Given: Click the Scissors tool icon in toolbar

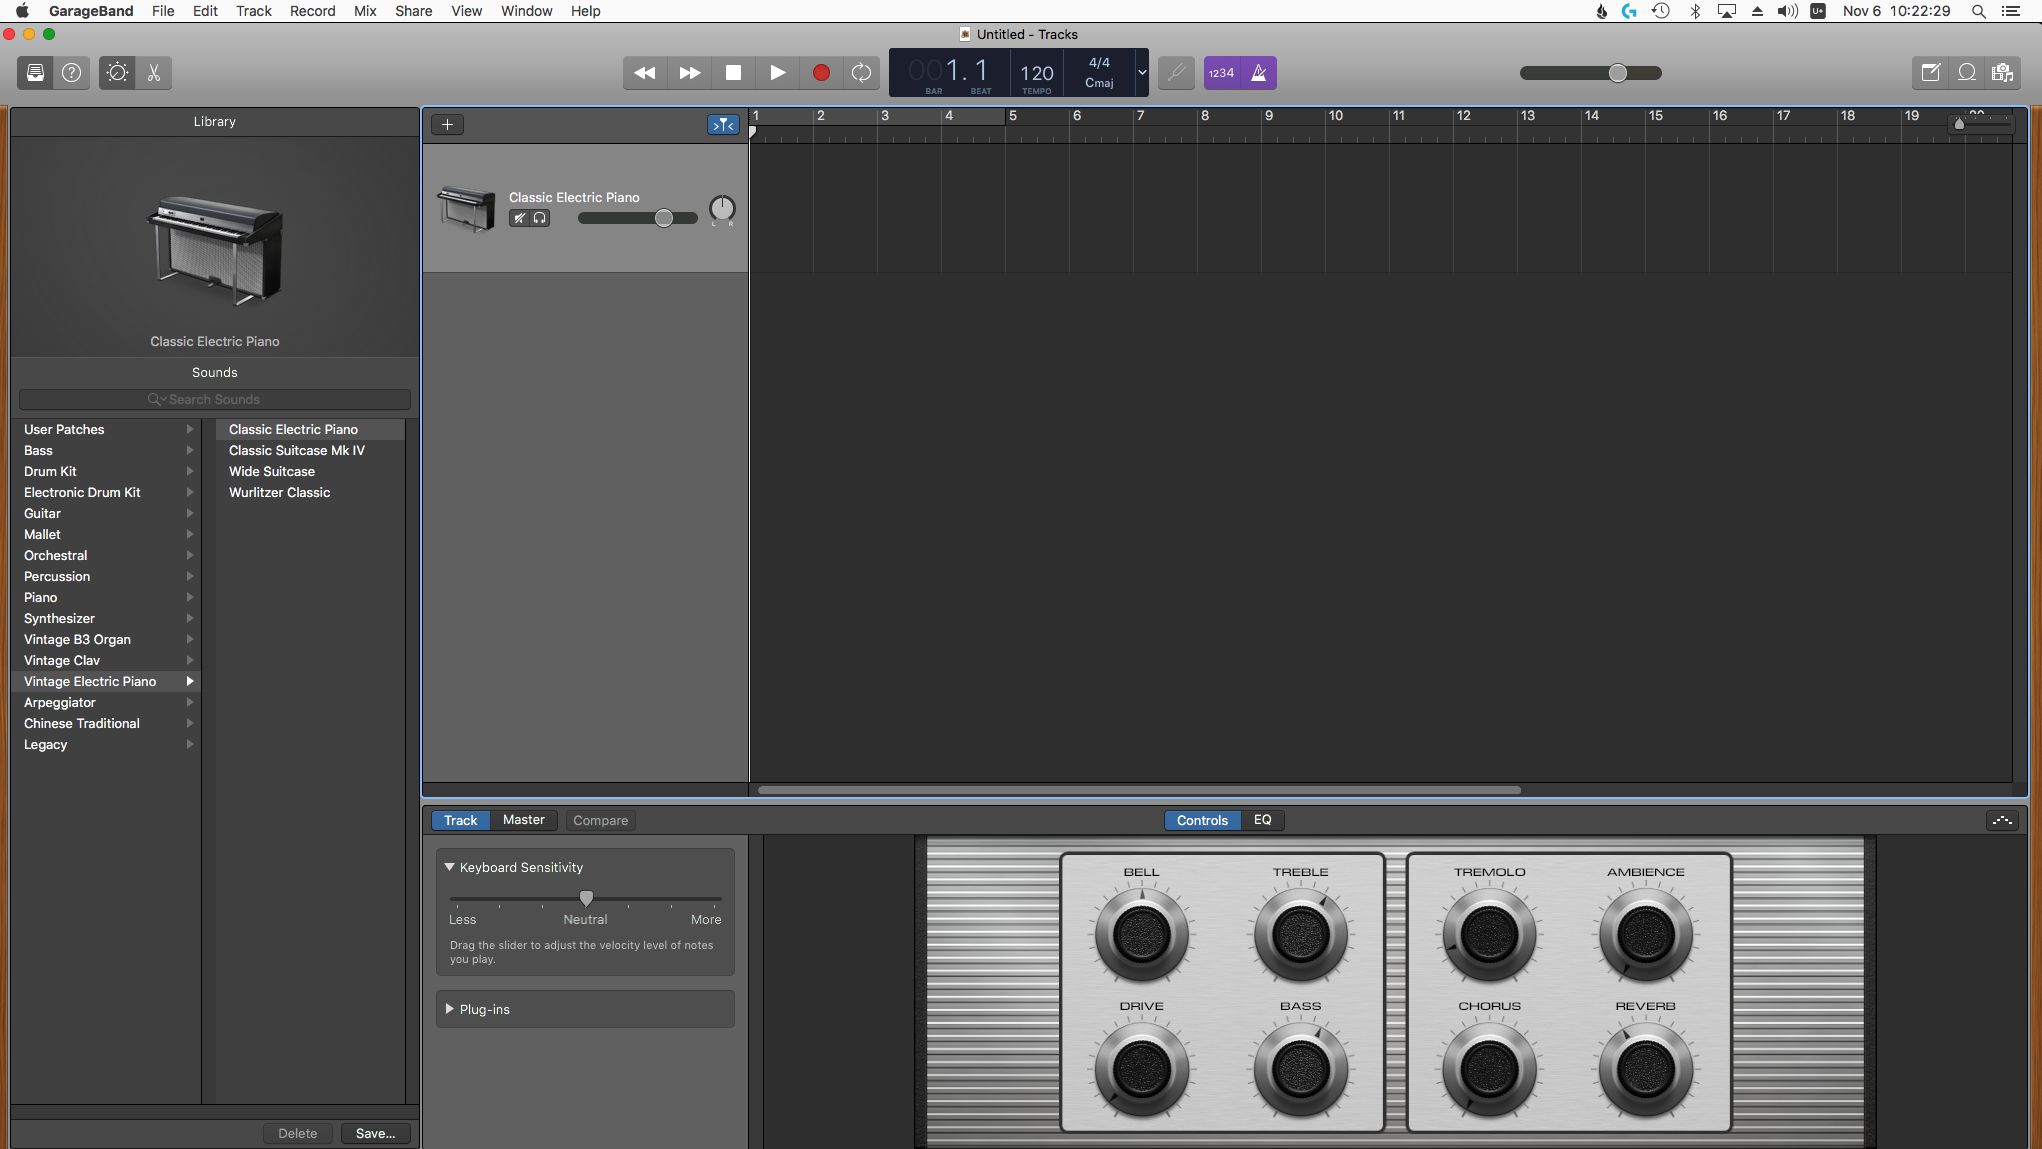Looking at the screenshot, I should click(154, 73).
